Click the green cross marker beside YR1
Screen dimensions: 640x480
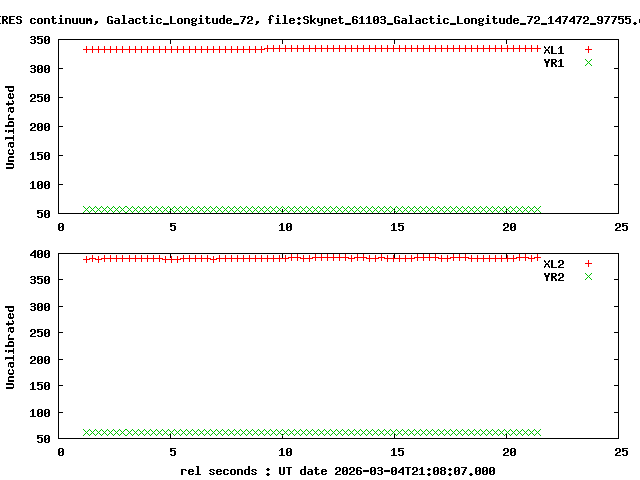588,62
